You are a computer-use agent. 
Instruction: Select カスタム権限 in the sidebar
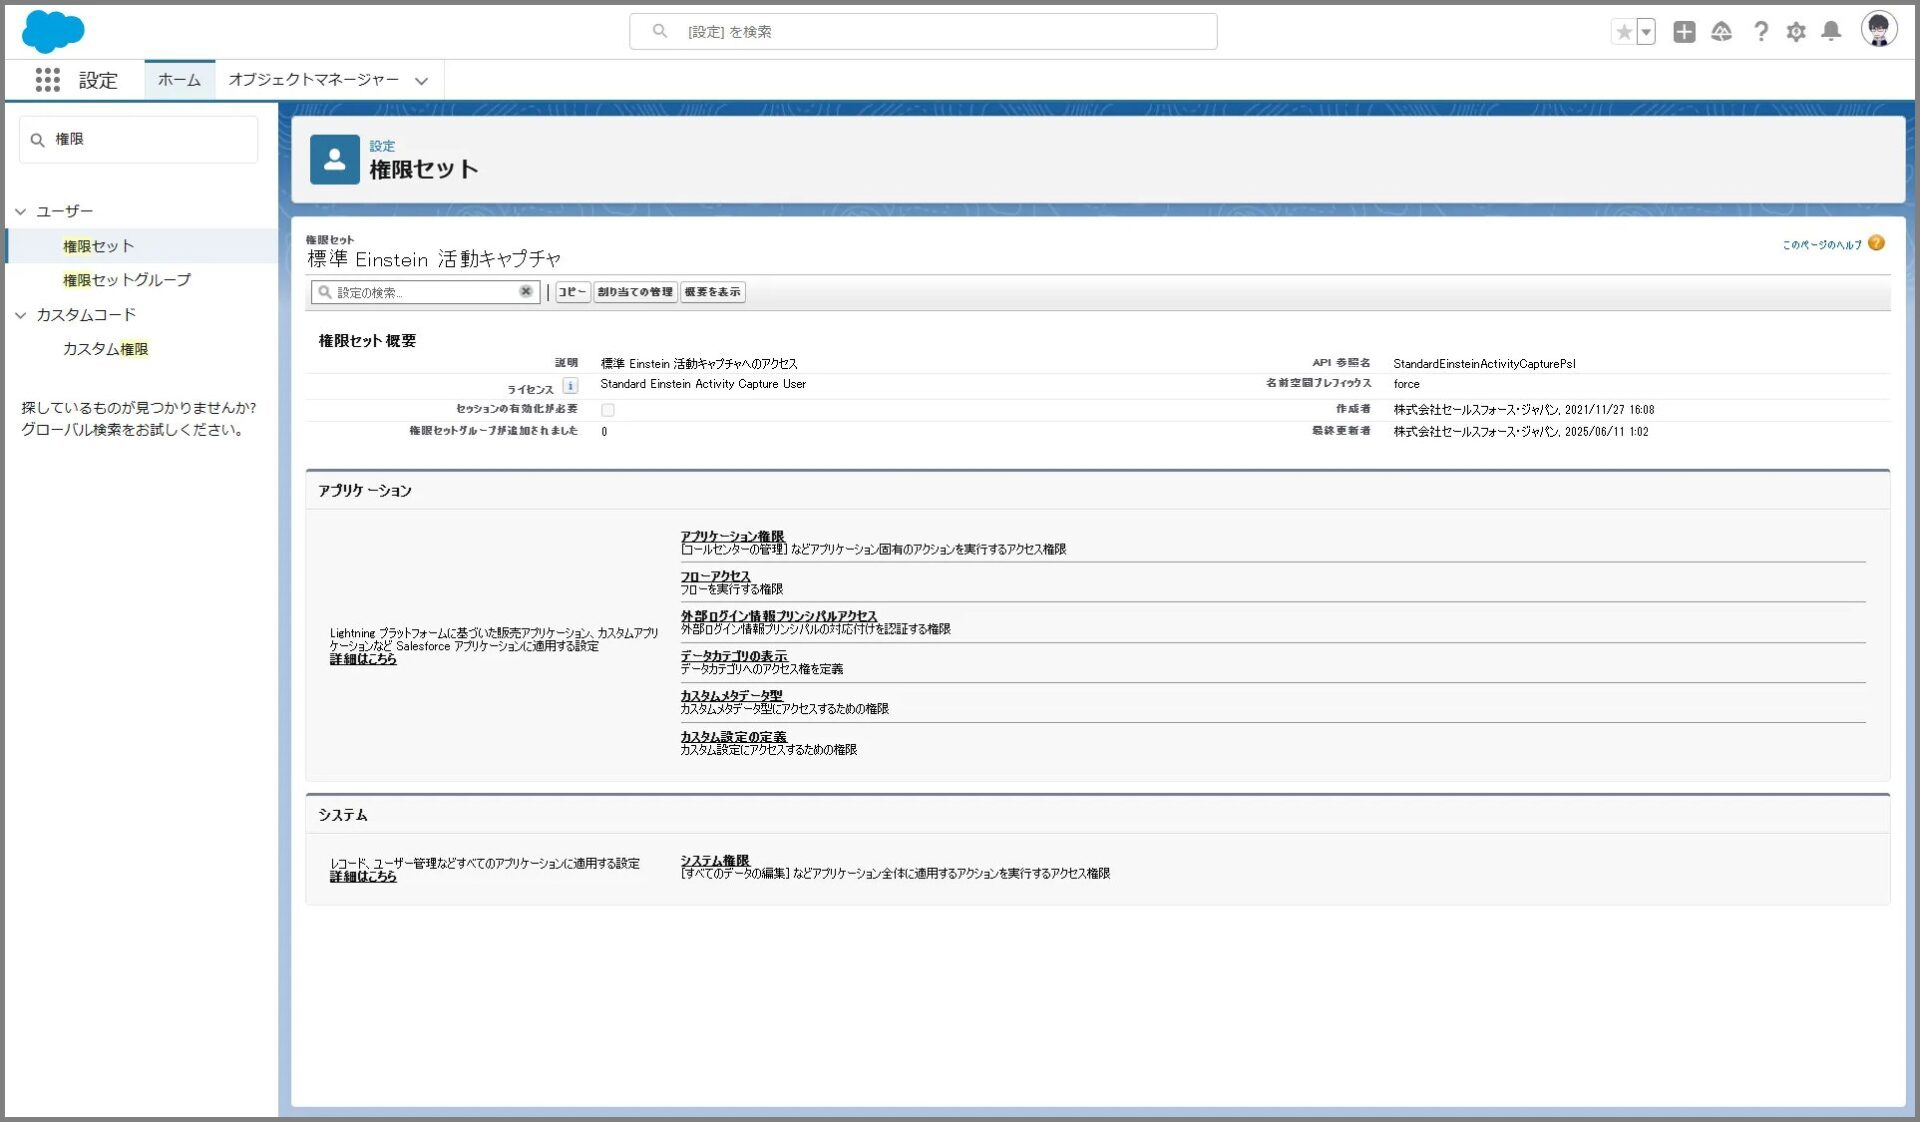tap(105, 349)
